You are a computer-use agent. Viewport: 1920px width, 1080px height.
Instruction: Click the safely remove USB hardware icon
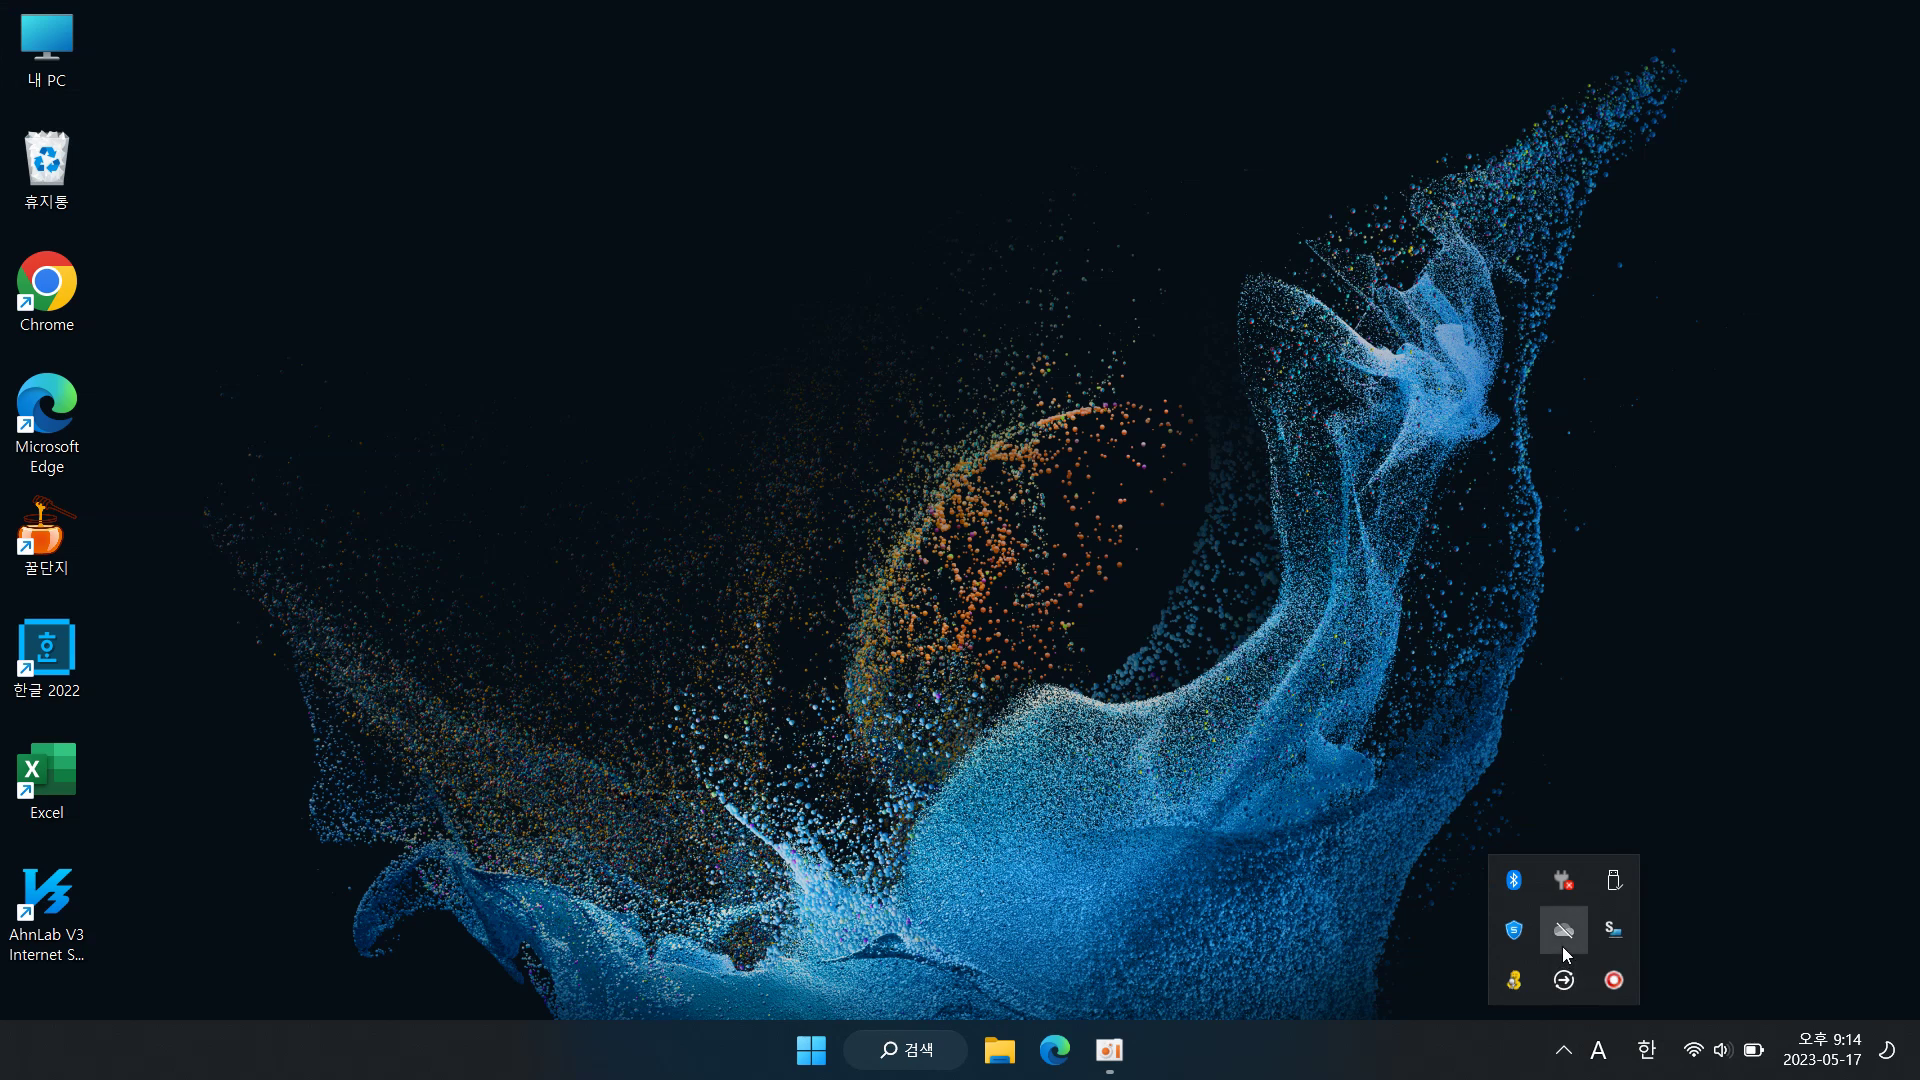pyautogui.click(x=1613, y=880)
